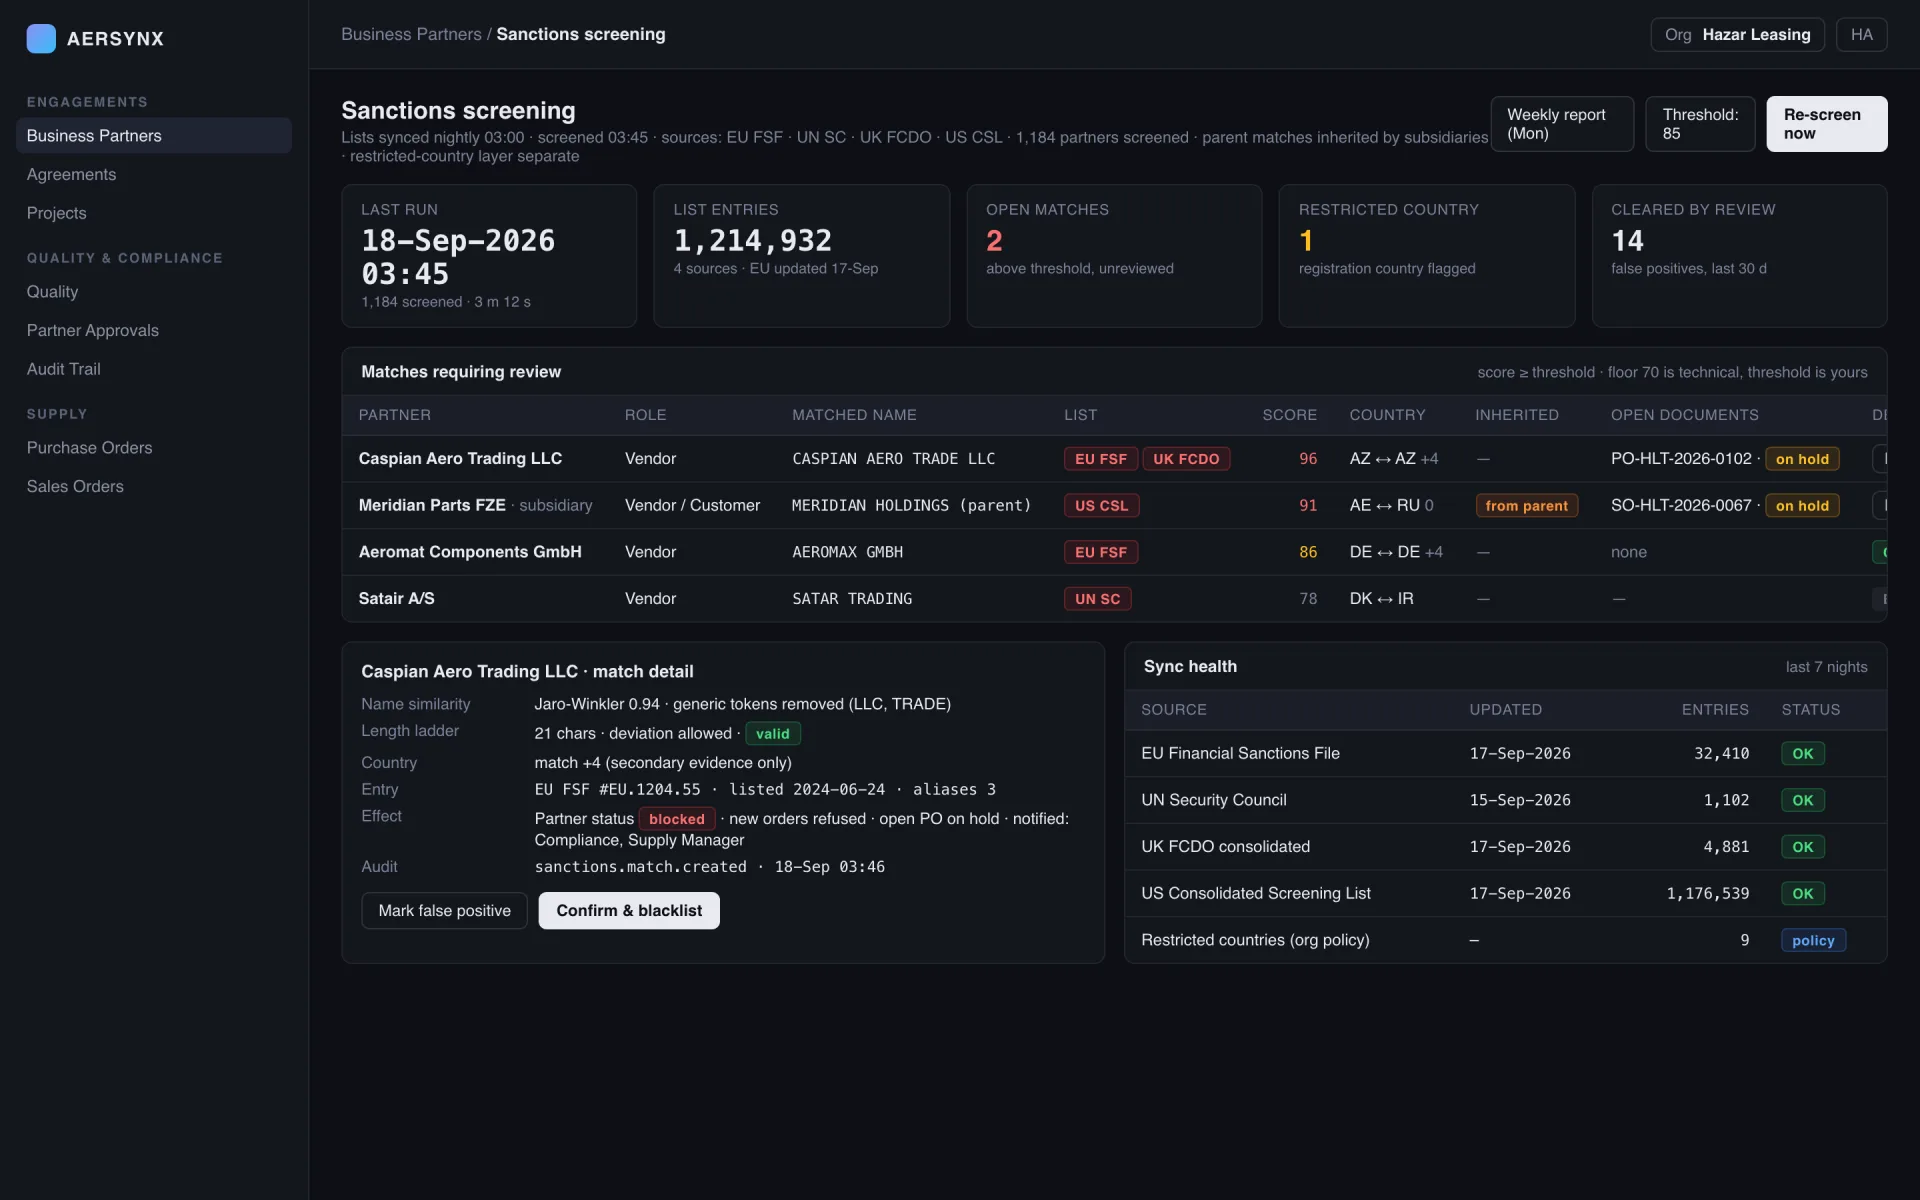The image size is (1920, 1200).
Task: Click Confirm & blacklist button
Action: point(629,910)
